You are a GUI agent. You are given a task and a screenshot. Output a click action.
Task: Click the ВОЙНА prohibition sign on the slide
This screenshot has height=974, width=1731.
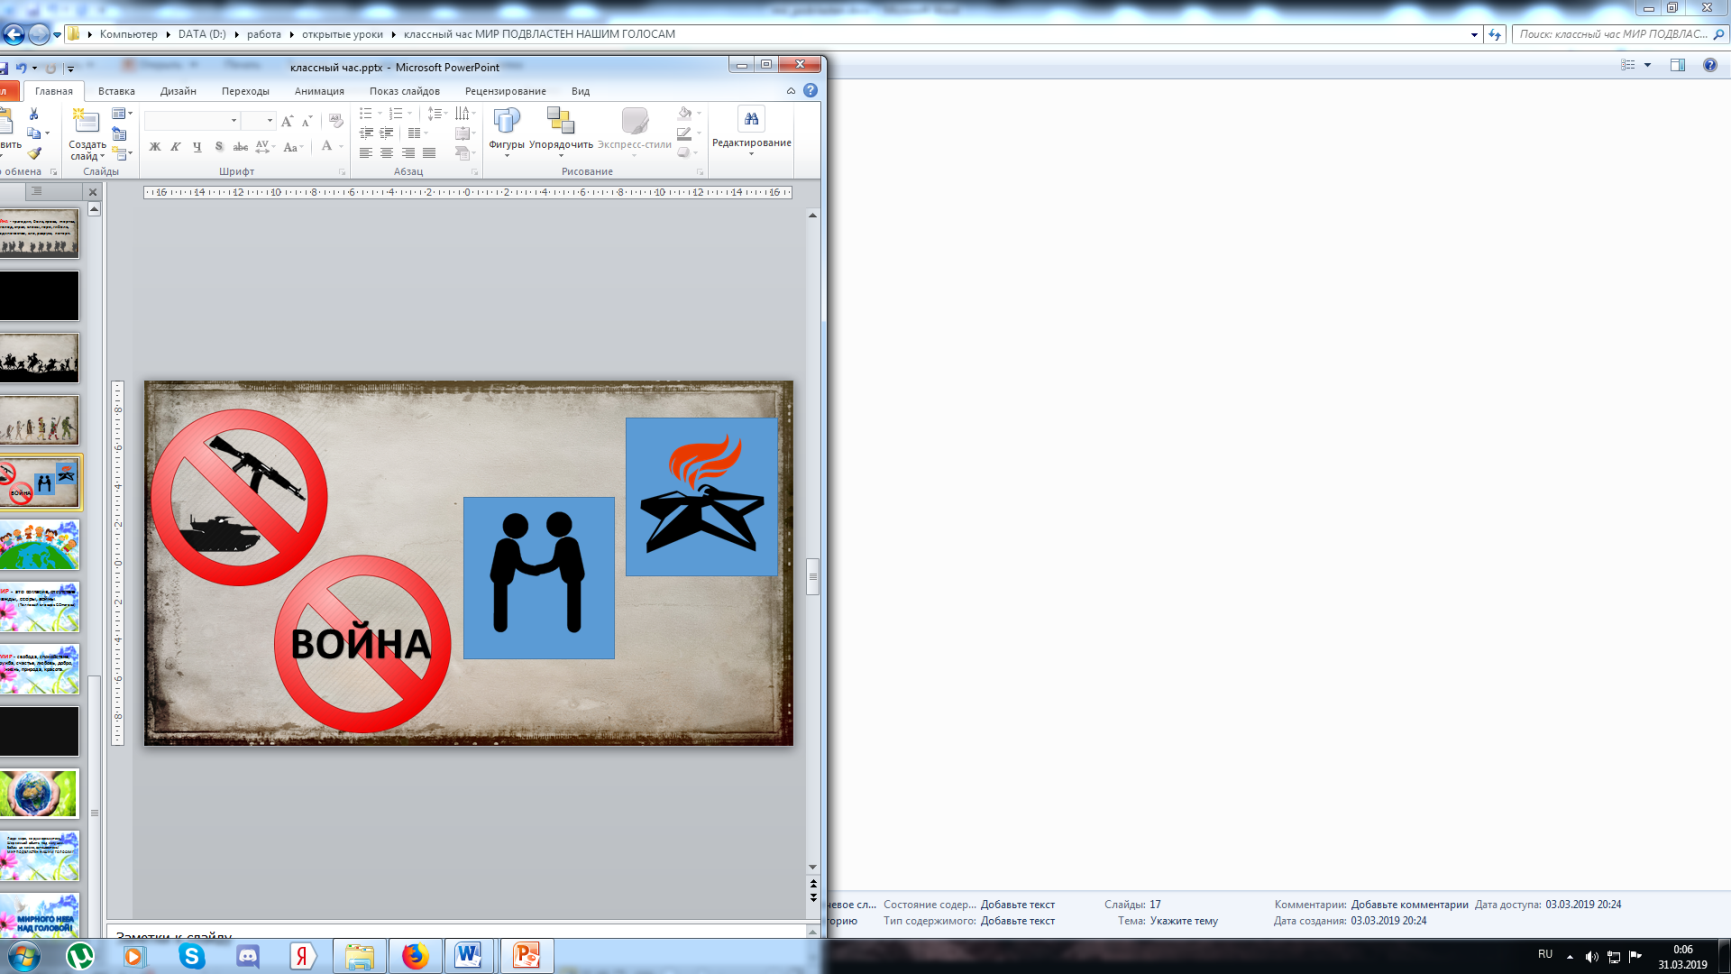pyautogui.click(x=362, y=644)
